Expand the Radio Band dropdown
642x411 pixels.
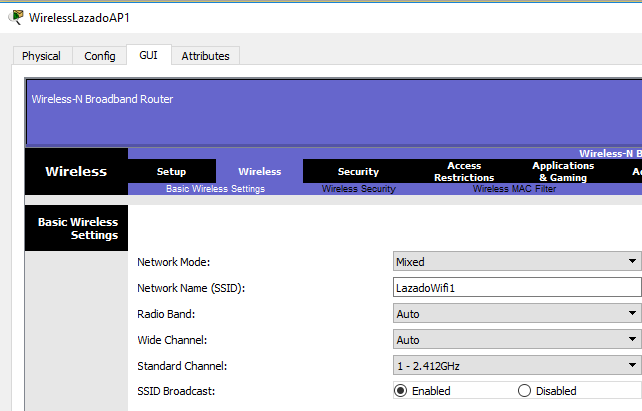point(517,314)
